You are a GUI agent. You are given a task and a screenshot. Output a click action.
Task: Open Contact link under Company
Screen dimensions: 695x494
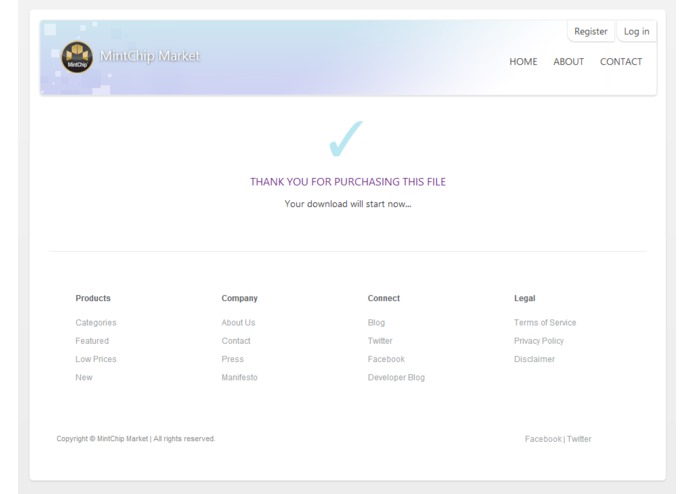click(236, 341)
